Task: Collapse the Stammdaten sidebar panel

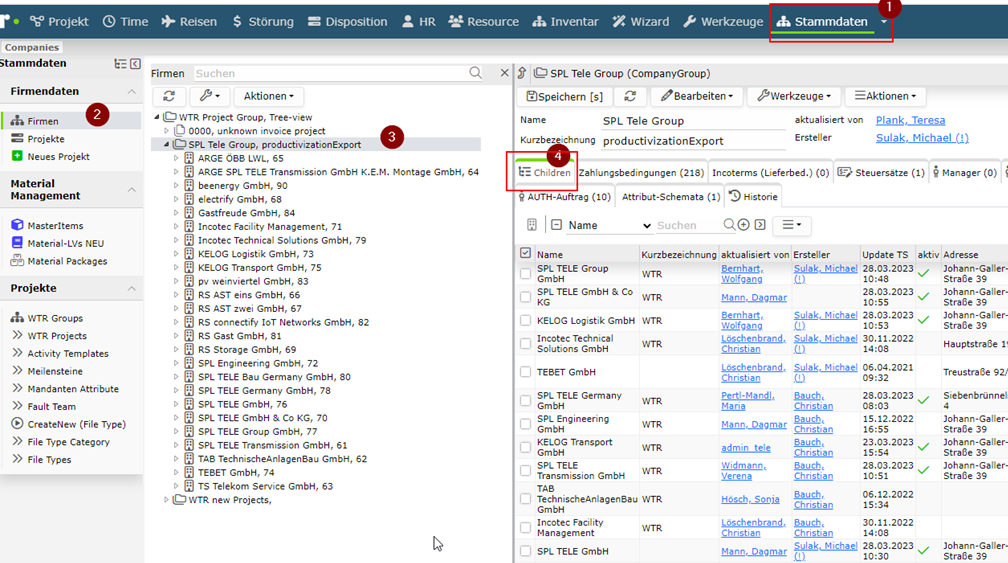Action: (x=135, y=64)
